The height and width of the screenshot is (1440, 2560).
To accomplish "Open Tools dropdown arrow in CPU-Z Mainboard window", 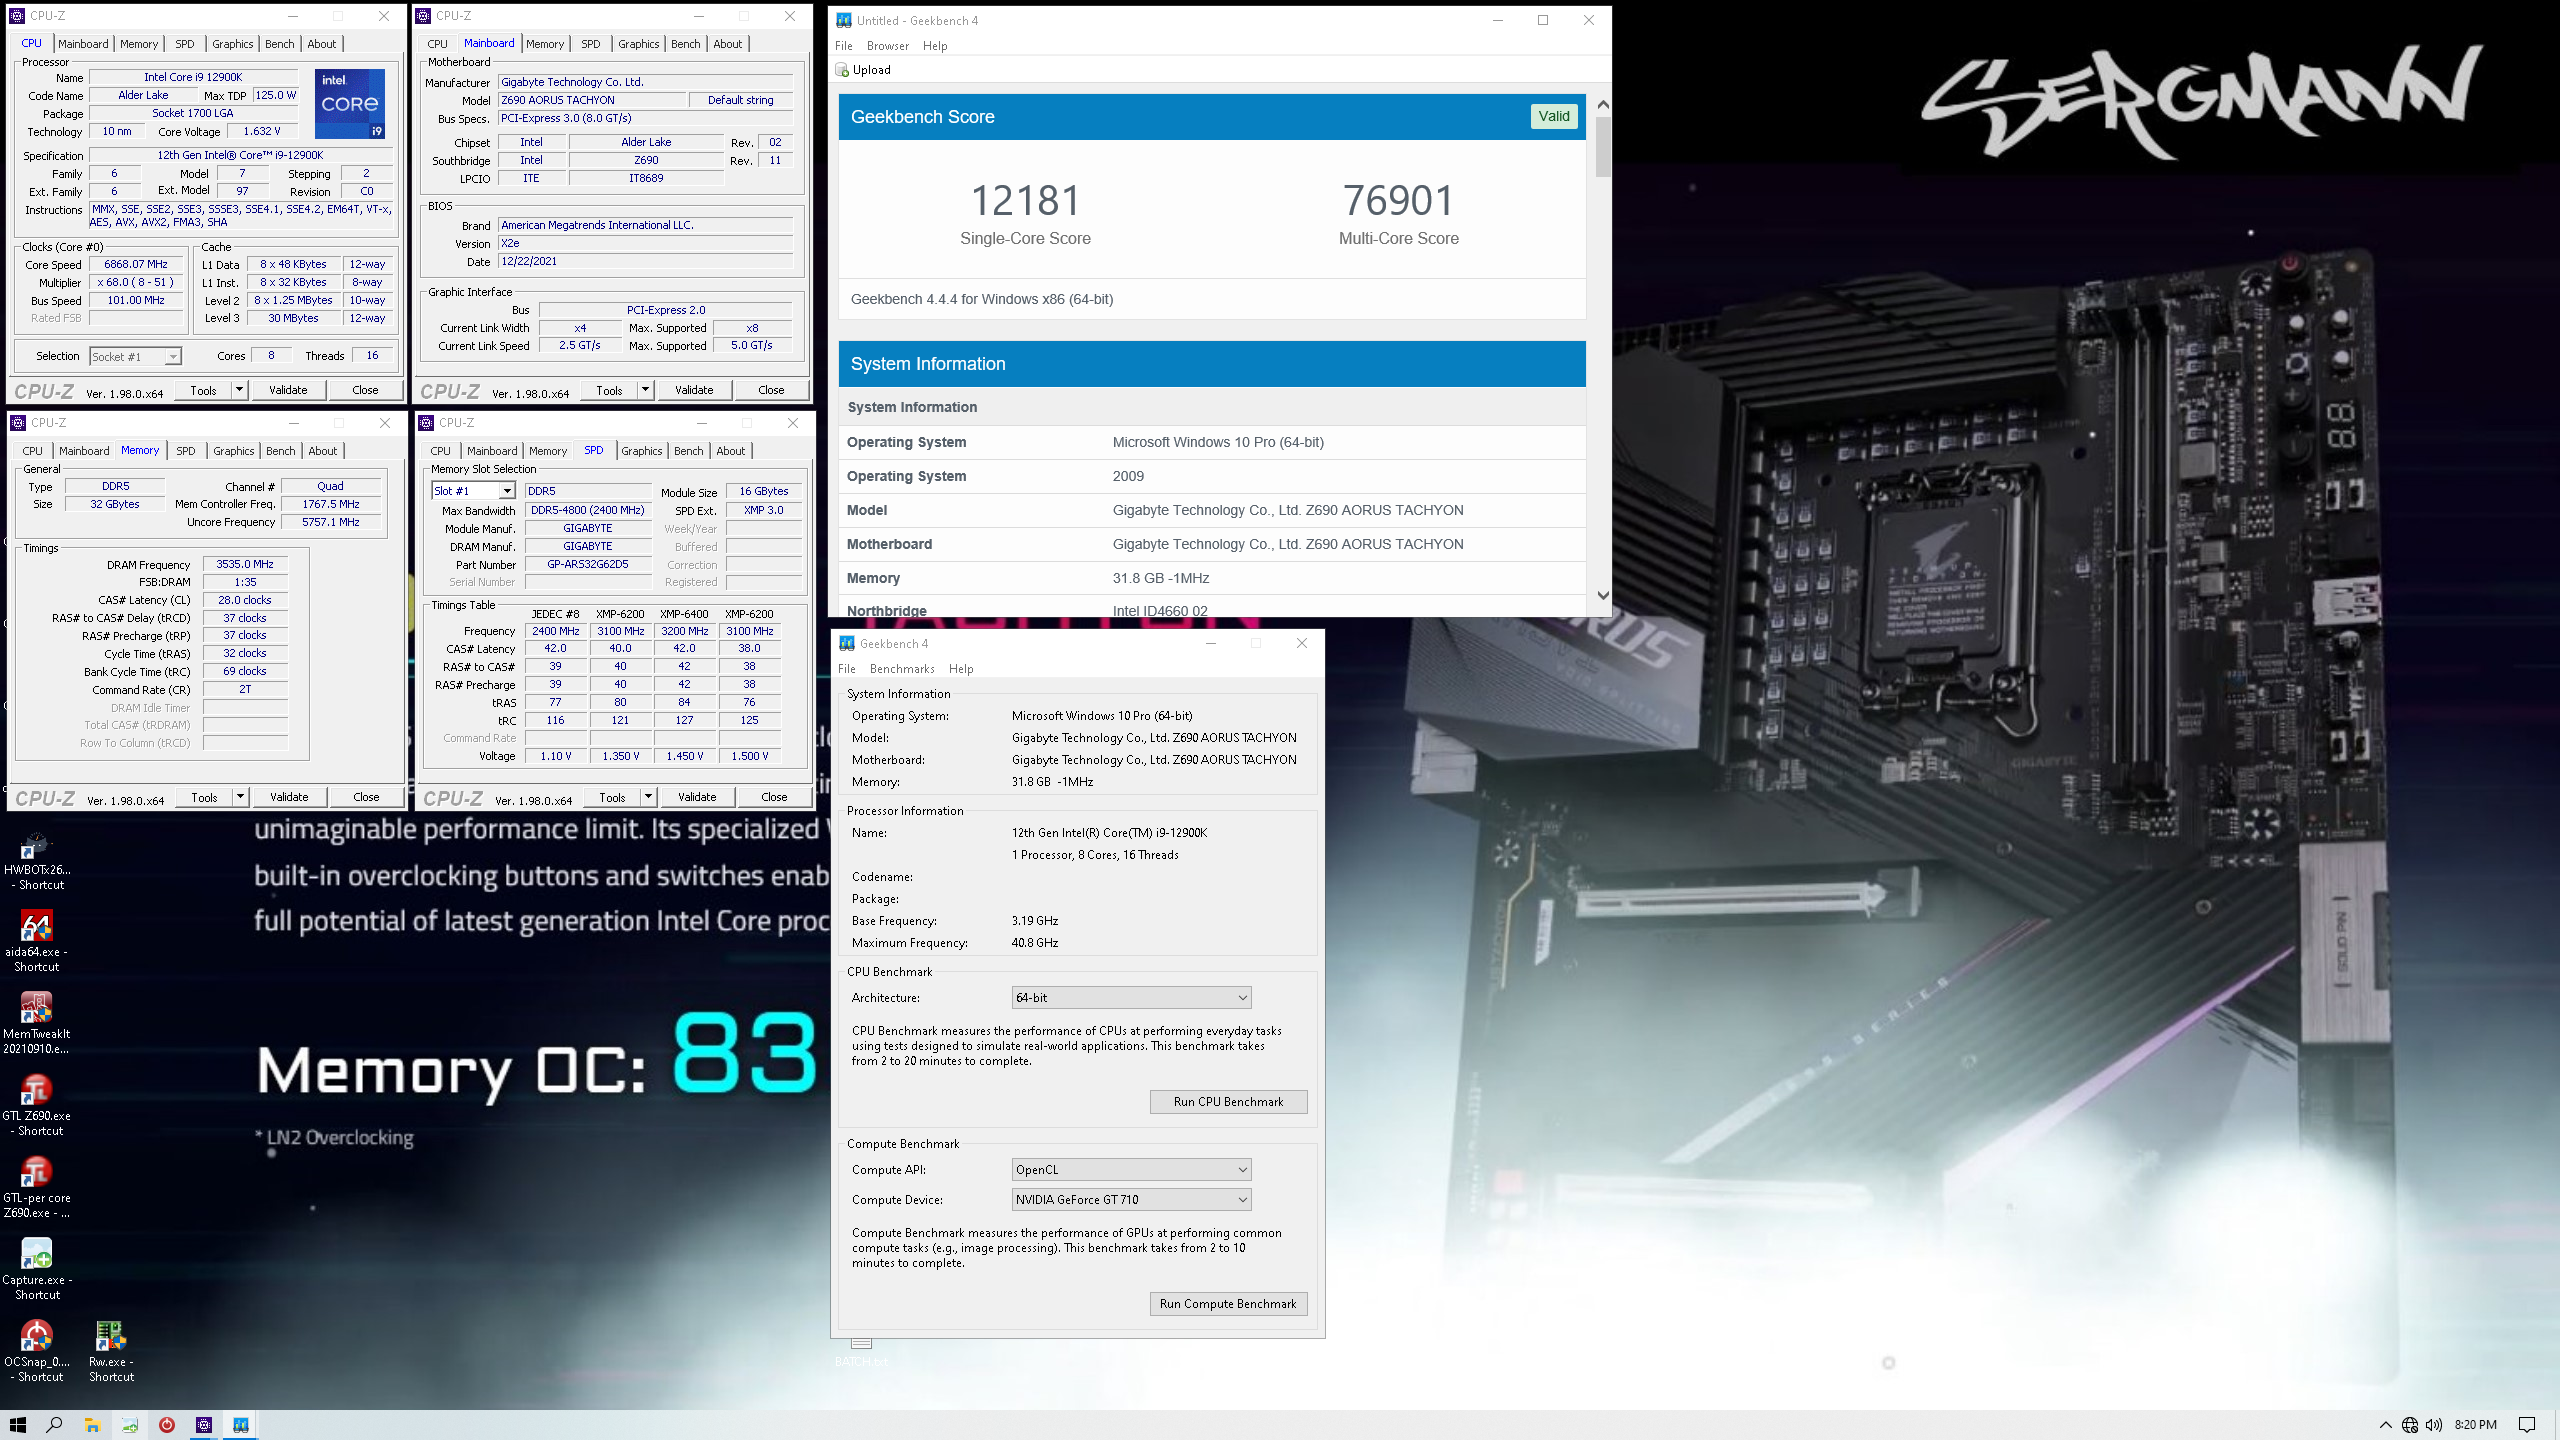I will [646, 390].
